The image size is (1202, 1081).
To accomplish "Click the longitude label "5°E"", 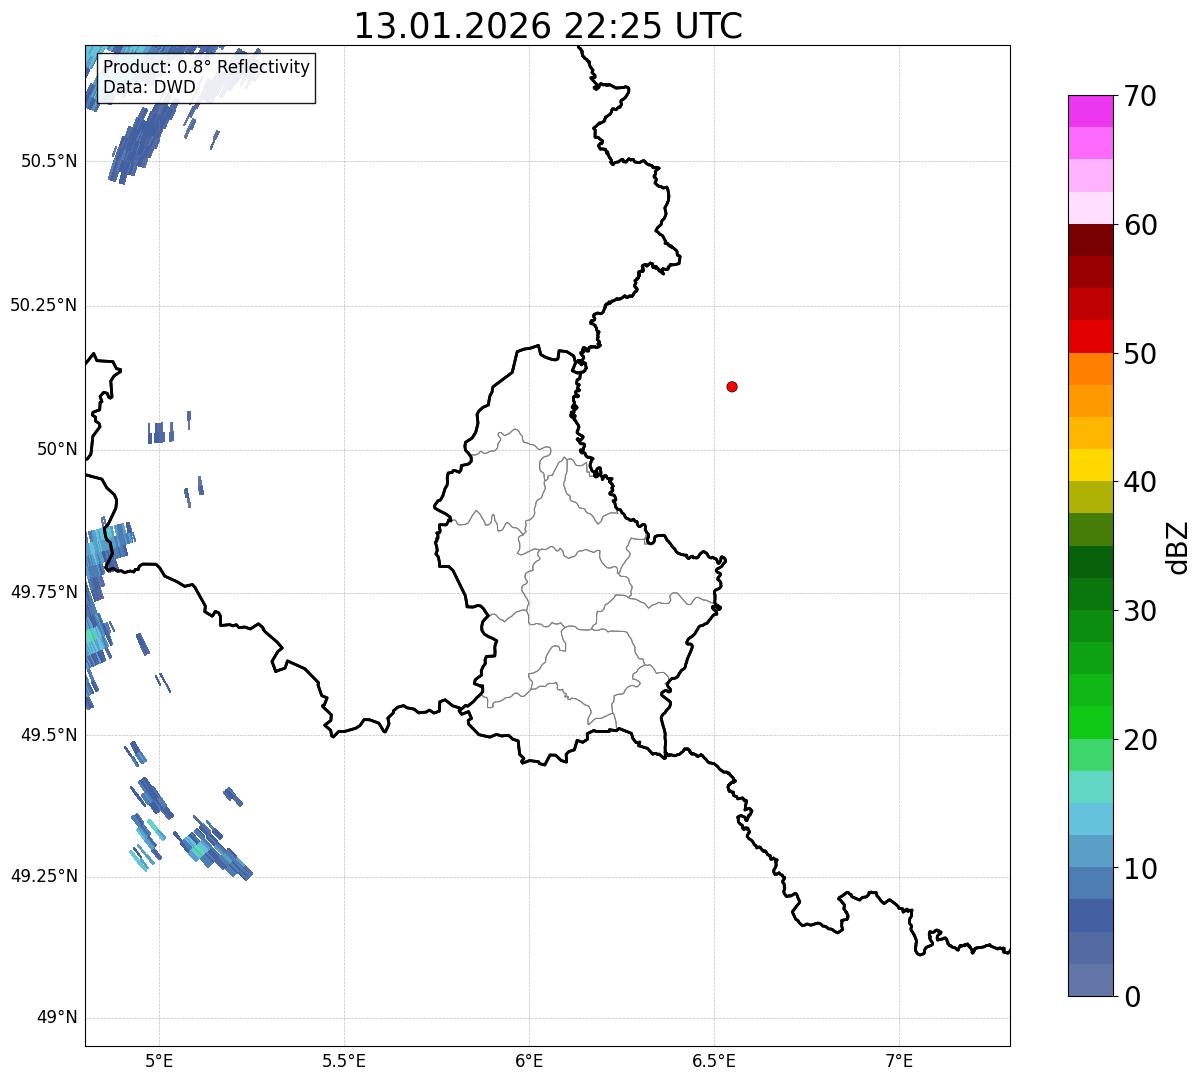I will tap(159, 1060).
